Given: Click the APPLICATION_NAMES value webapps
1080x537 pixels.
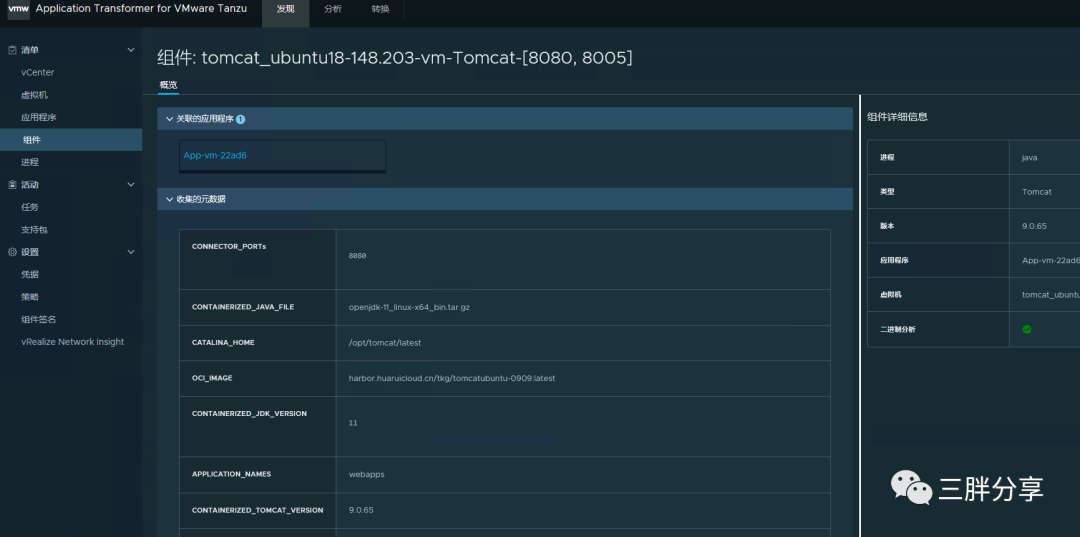Looking at the screenshot, I should [366, 474].
